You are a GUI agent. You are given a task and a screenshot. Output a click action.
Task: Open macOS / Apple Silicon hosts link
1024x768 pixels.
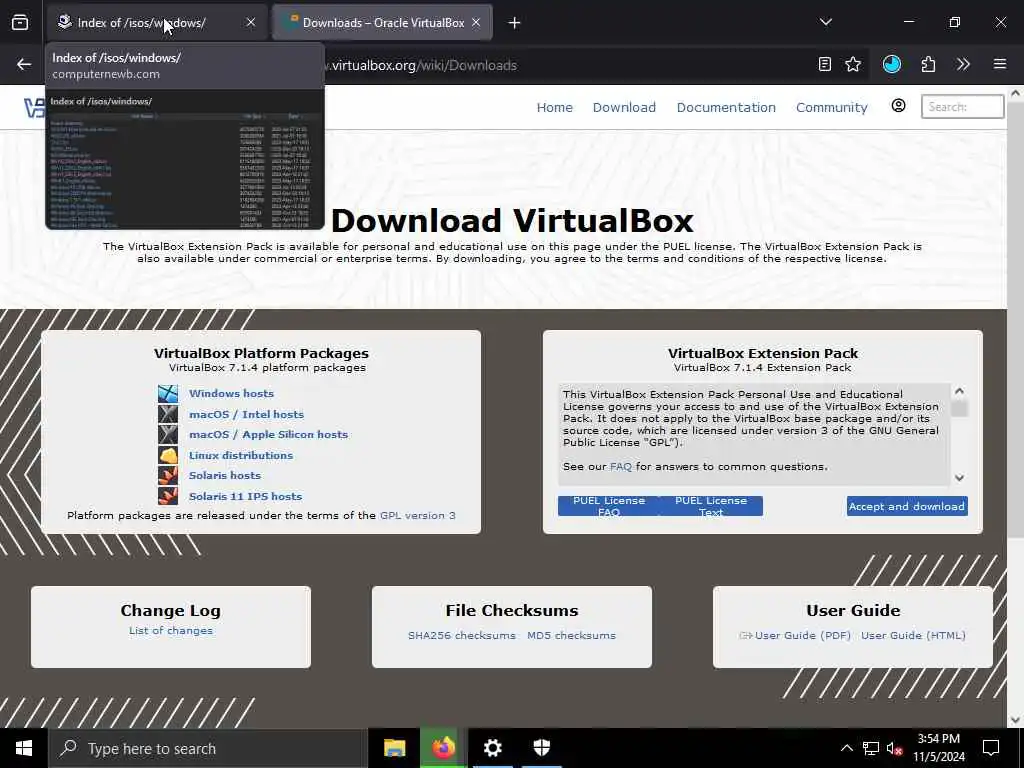tap(268, 434)
